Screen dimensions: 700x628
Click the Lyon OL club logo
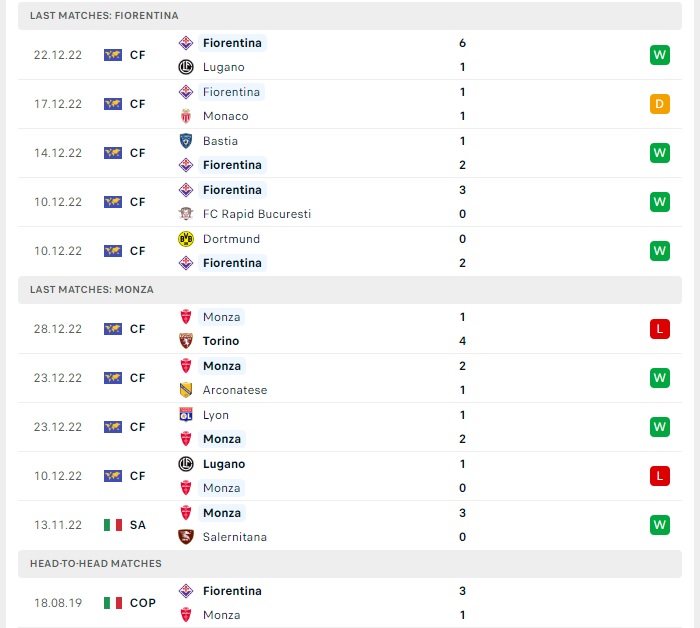(x=186, y=415)
